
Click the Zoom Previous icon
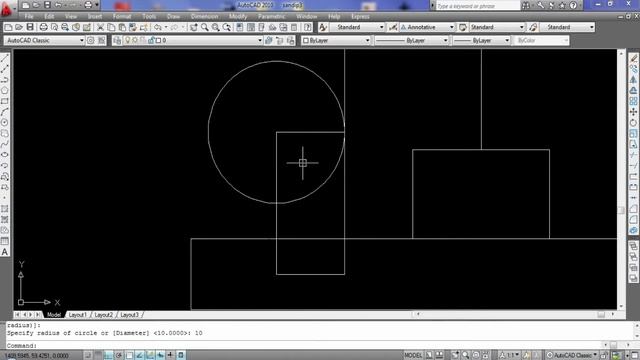point(227,27)
